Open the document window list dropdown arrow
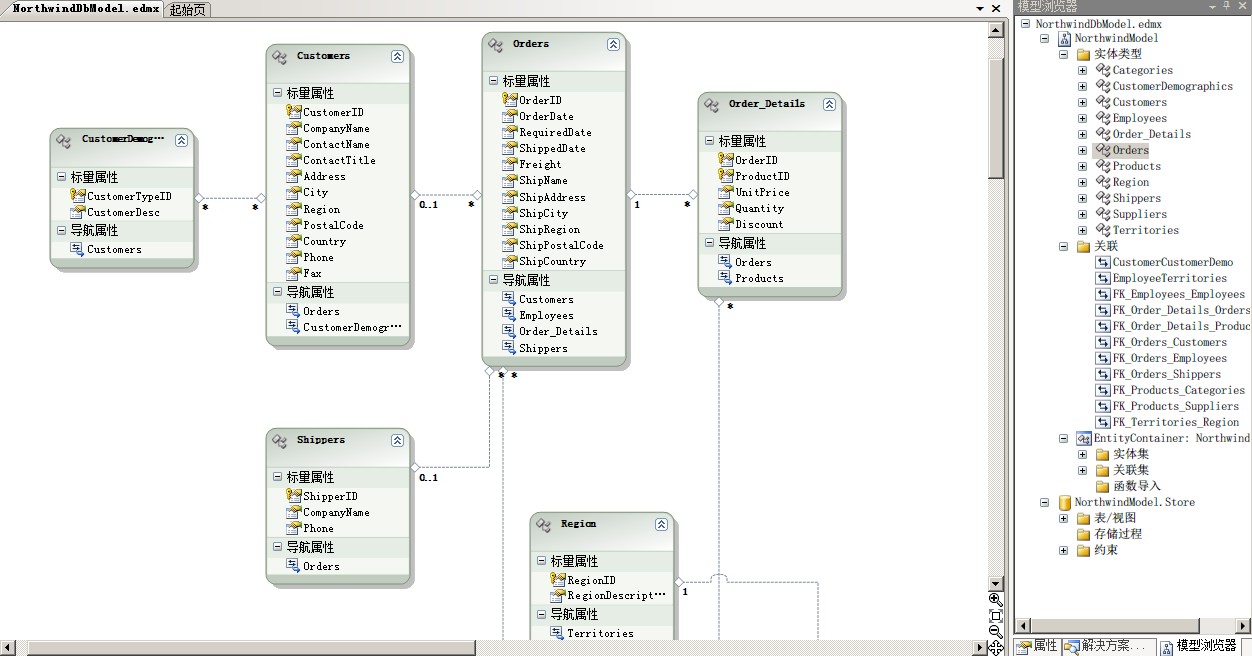This screenshot has width=1252, height=656. point(981,9)
